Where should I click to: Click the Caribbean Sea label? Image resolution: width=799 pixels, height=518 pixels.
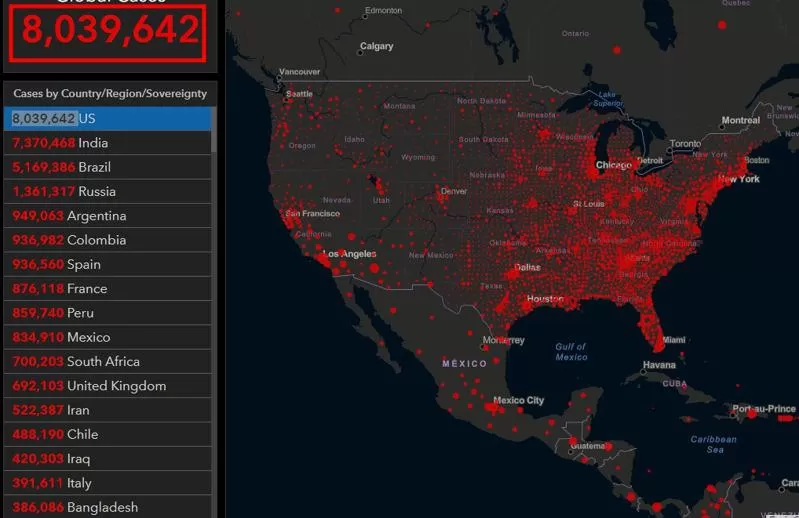click(713, 444)
